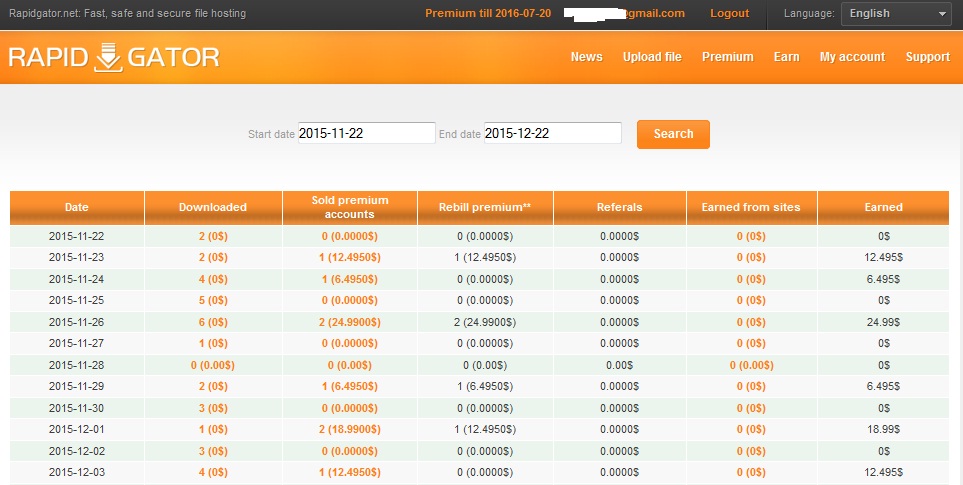Click the Date column header
963x485 pixels.
77,207
